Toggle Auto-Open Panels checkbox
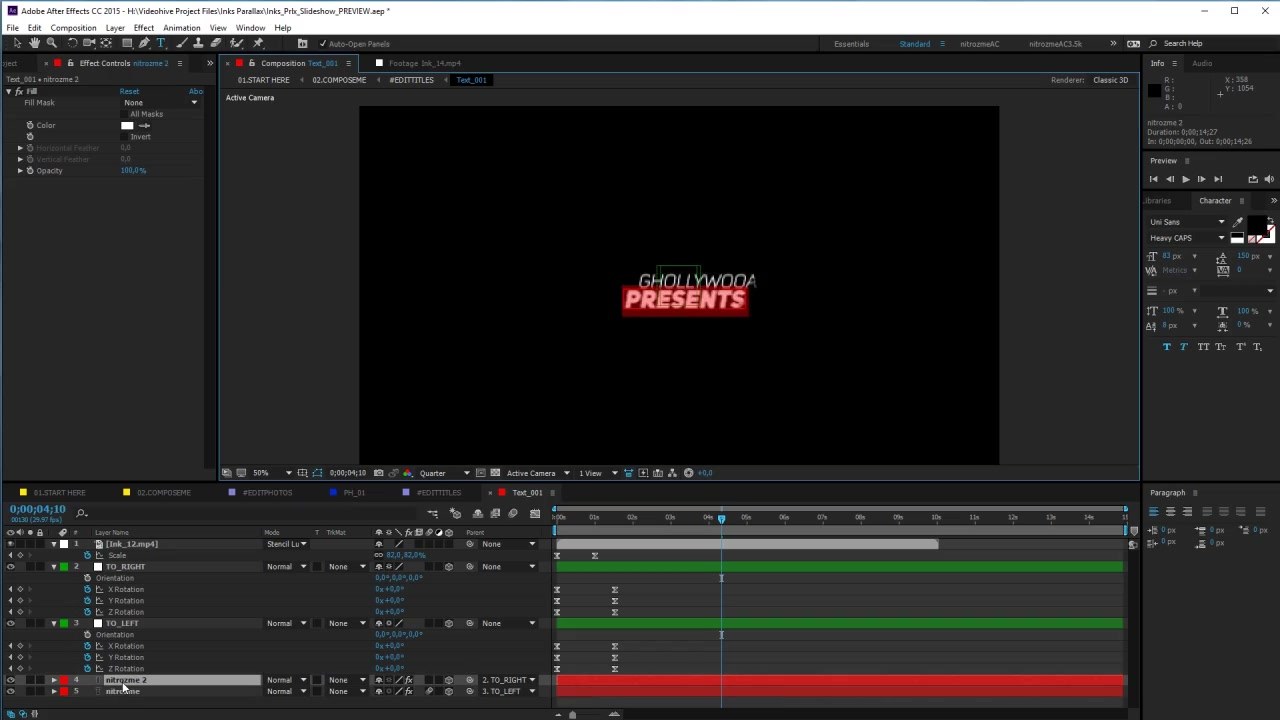Viewport: 1280px width, 720px height. tap(322, 44)
